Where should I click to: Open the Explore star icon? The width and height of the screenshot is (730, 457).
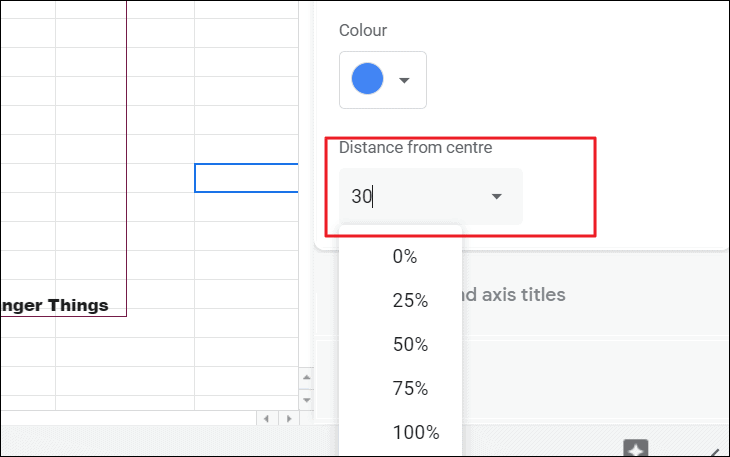click(635, 448)
